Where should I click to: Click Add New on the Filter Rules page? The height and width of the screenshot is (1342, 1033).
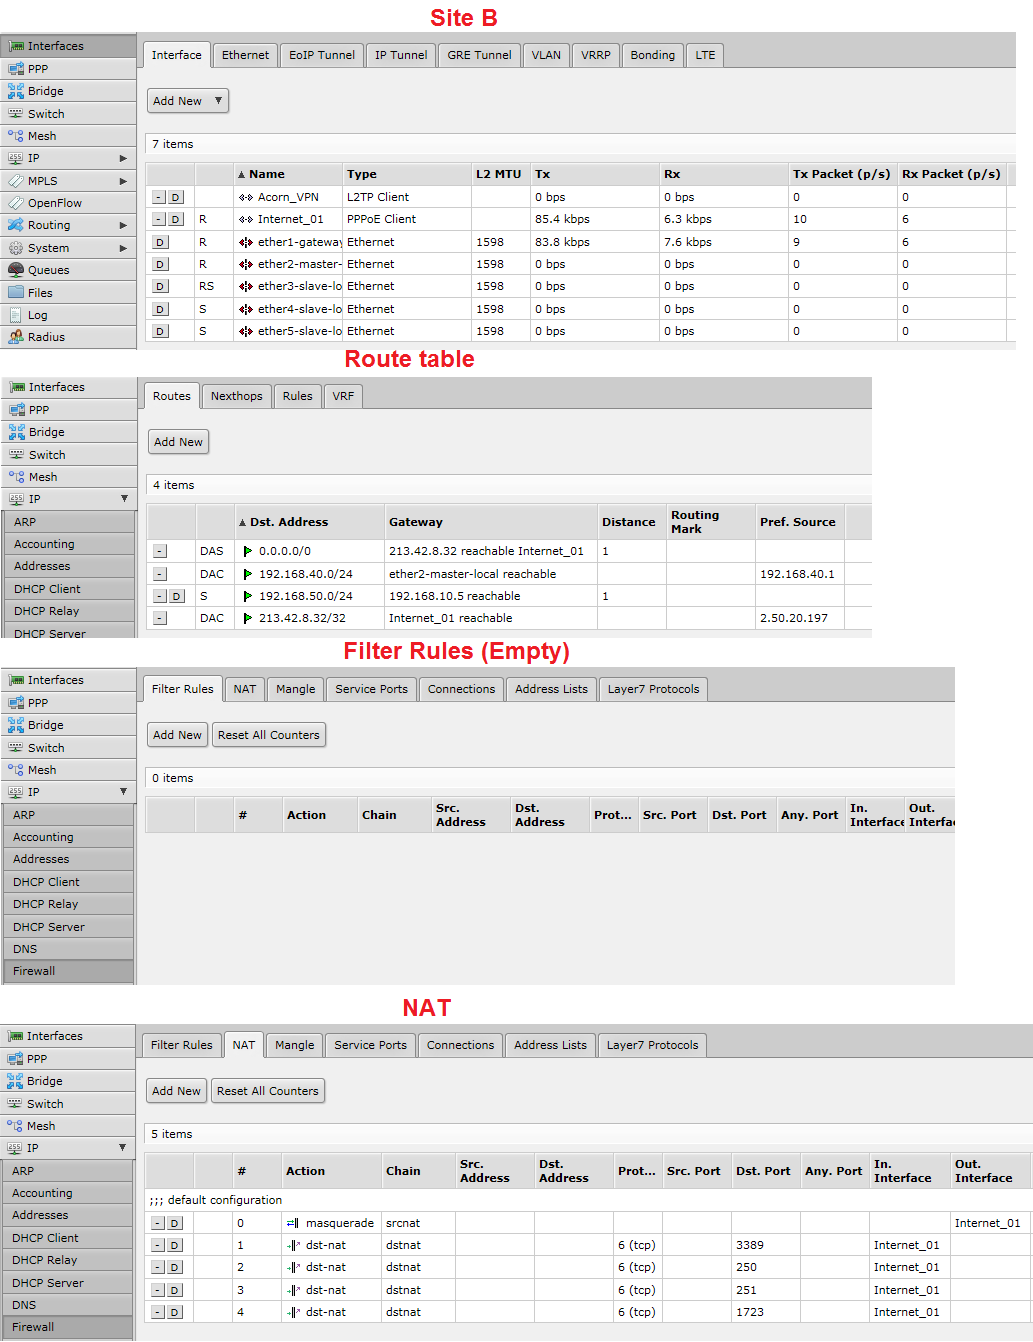176,734
